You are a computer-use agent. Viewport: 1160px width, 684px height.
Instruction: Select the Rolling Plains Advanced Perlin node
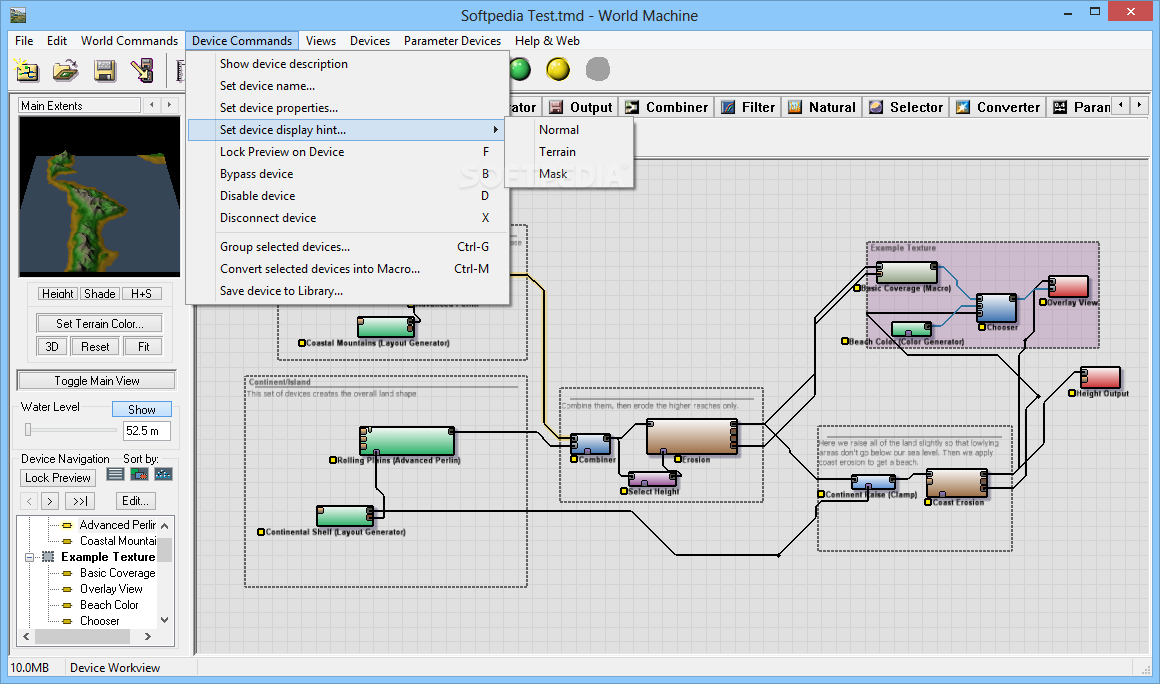(x=407, y=441)
